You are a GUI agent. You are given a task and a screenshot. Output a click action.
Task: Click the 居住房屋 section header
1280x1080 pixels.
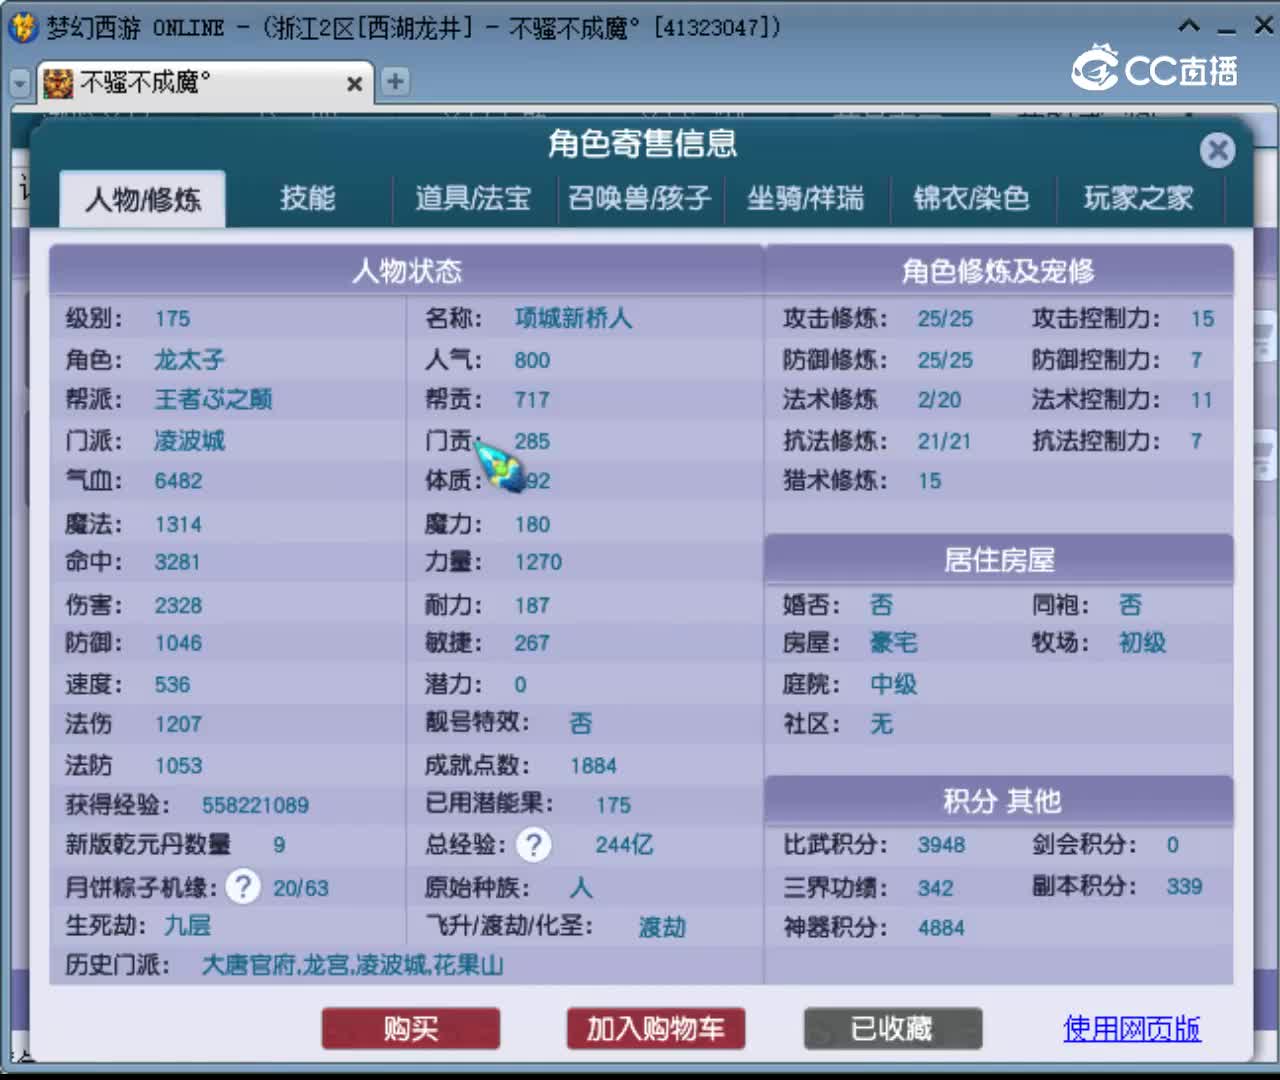click(999, 559)
